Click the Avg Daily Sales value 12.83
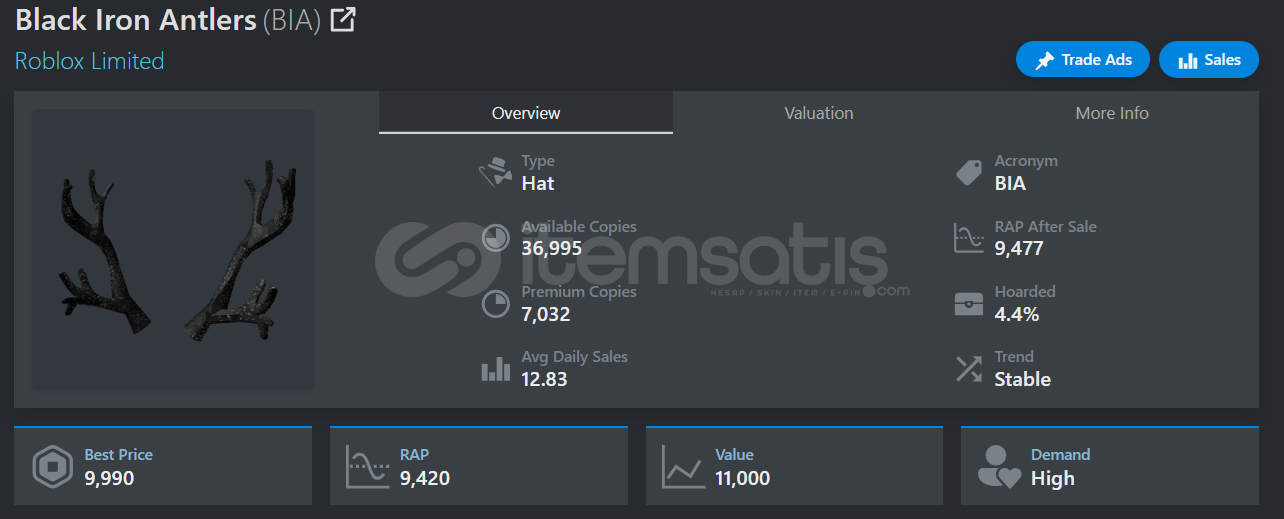 (x=545, y=379)
